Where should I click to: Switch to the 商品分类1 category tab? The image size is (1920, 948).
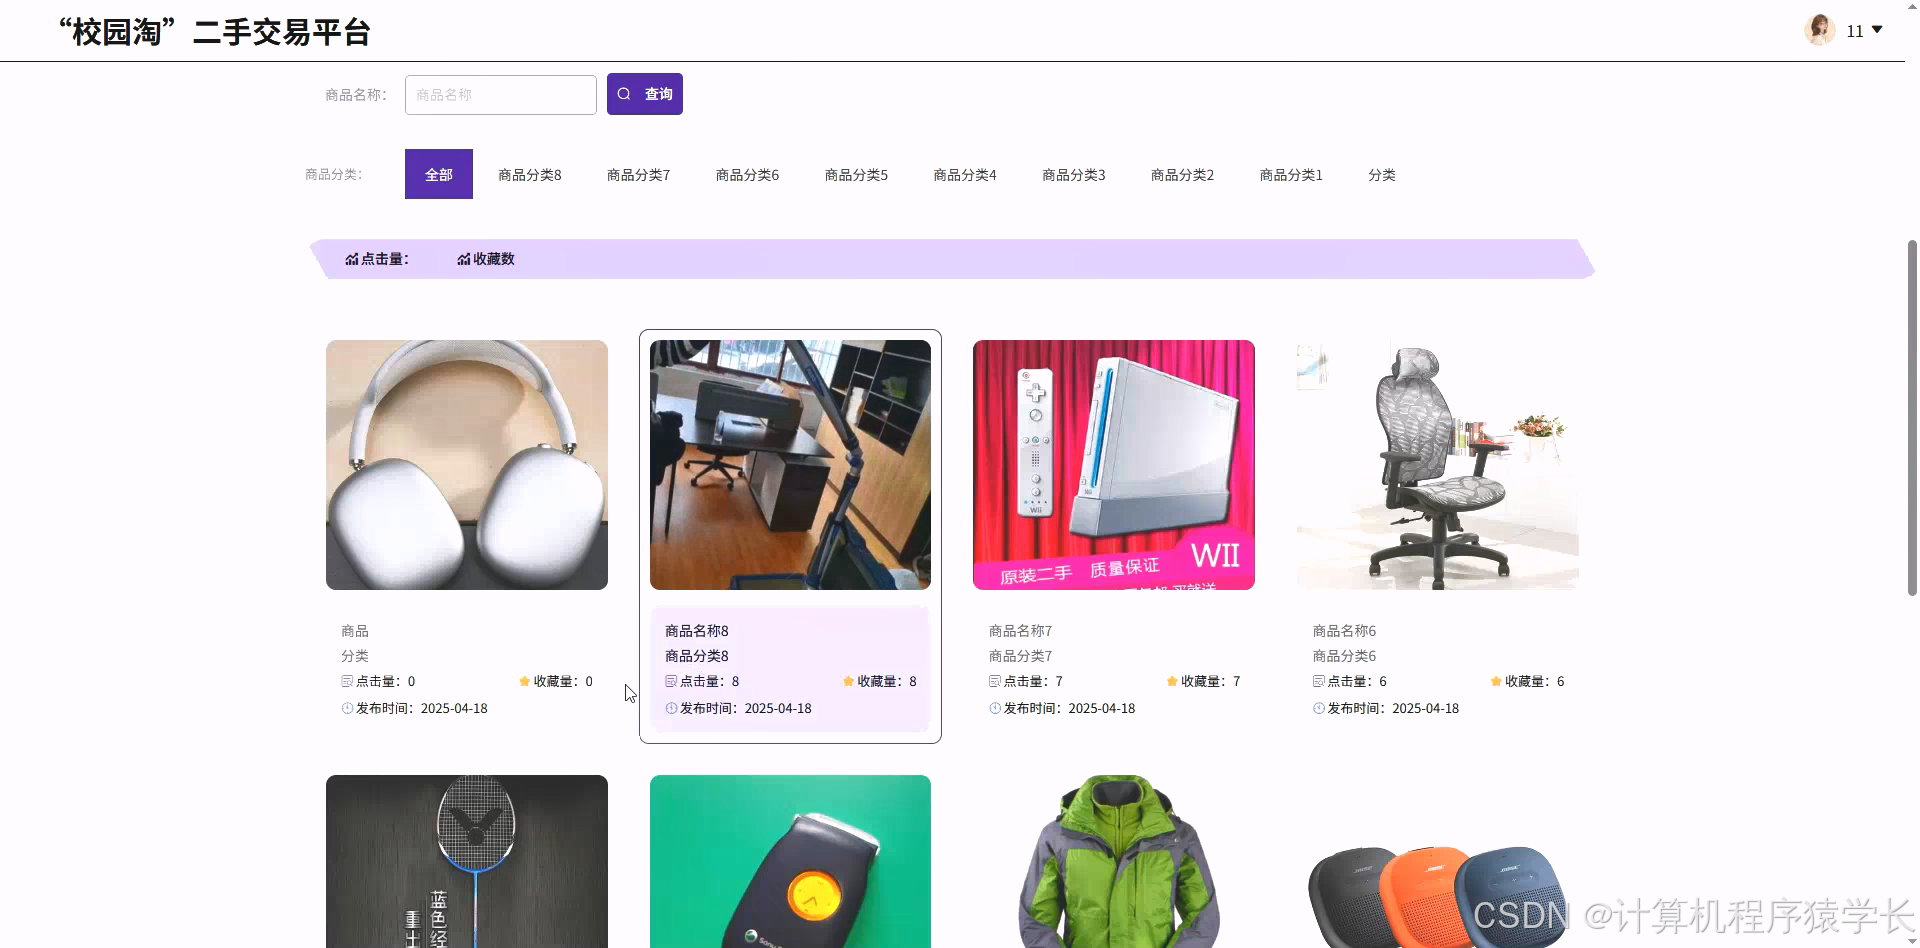point(1290,174)
